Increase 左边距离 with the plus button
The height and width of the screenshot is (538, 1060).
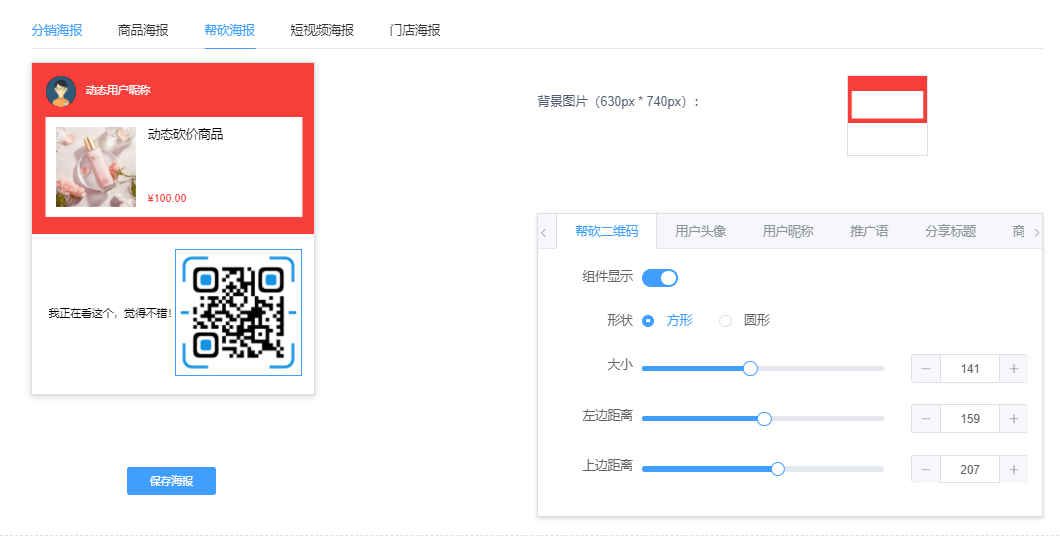point(1013,419)
